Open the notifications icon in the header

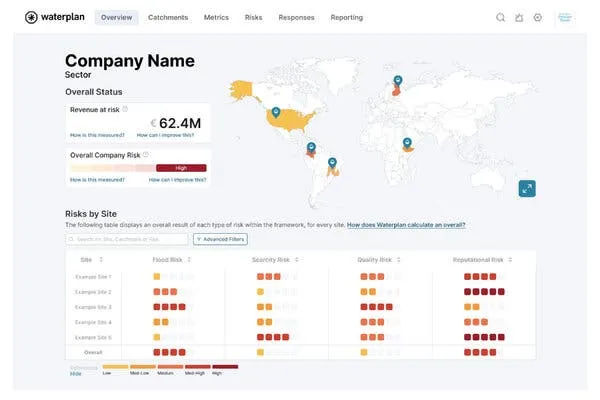519,18
